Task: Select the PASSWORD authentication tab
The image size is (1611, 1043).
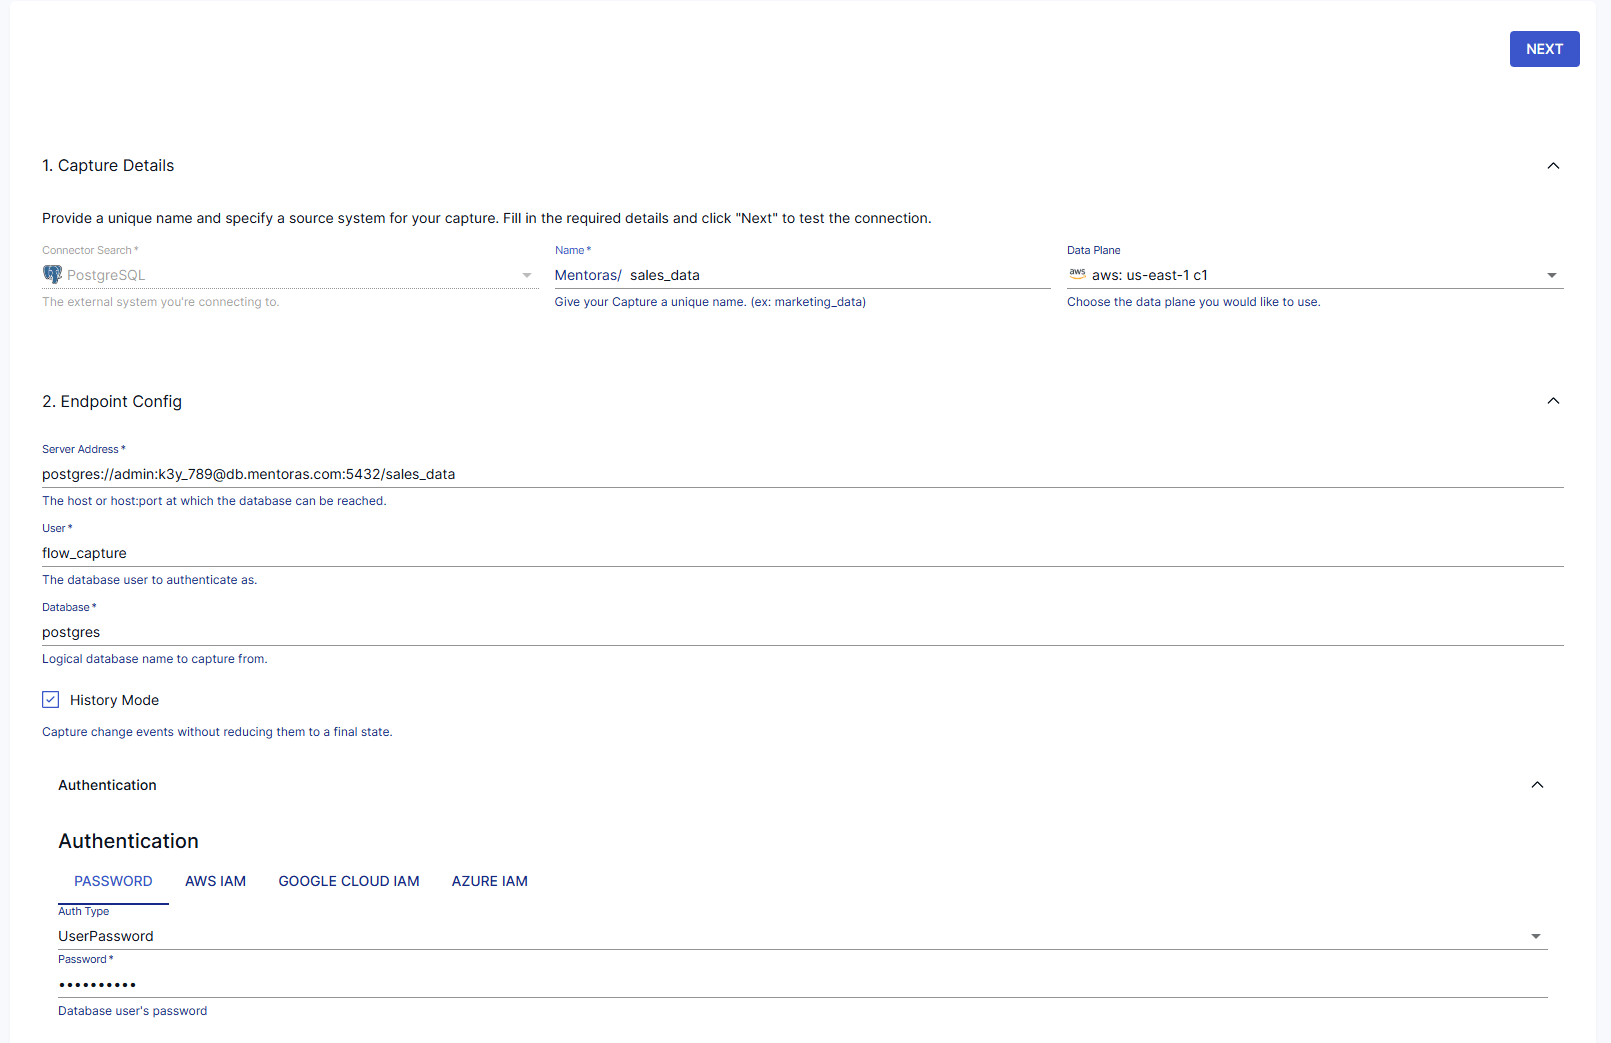Action: point(112,881)
